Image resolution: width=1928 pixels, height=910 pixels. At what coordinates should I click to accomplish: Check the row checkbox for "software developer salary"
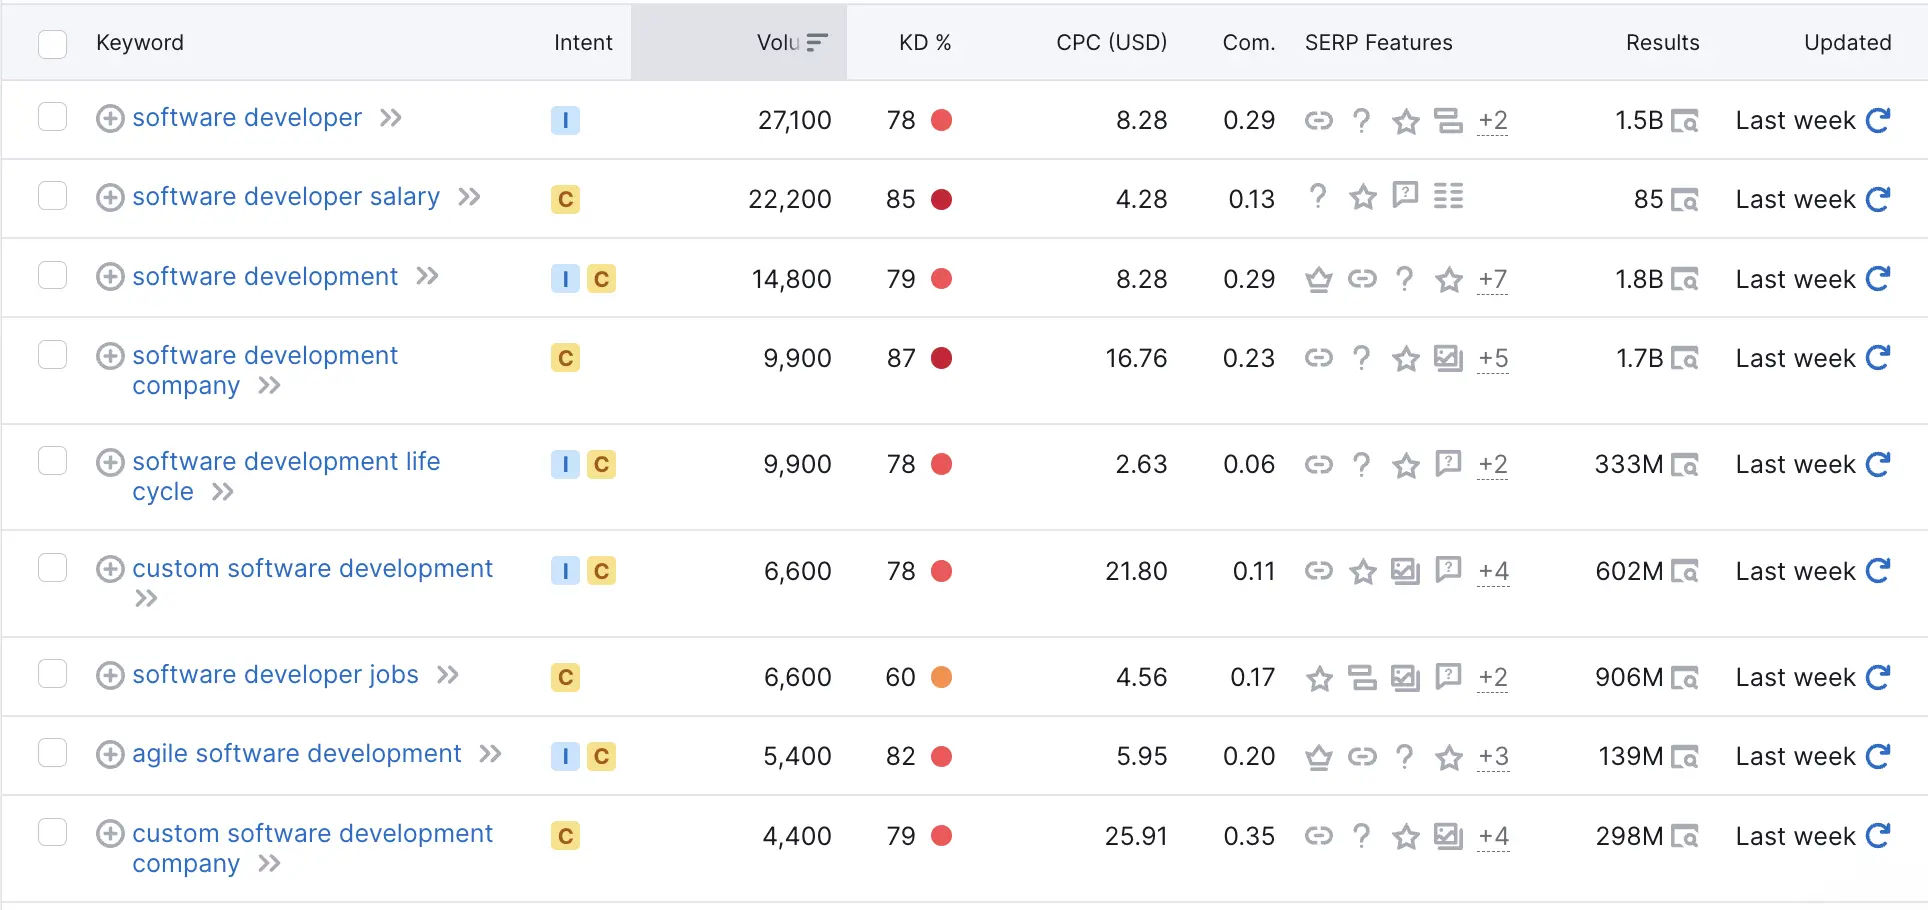pyautogui.click(x=53, y=198)
